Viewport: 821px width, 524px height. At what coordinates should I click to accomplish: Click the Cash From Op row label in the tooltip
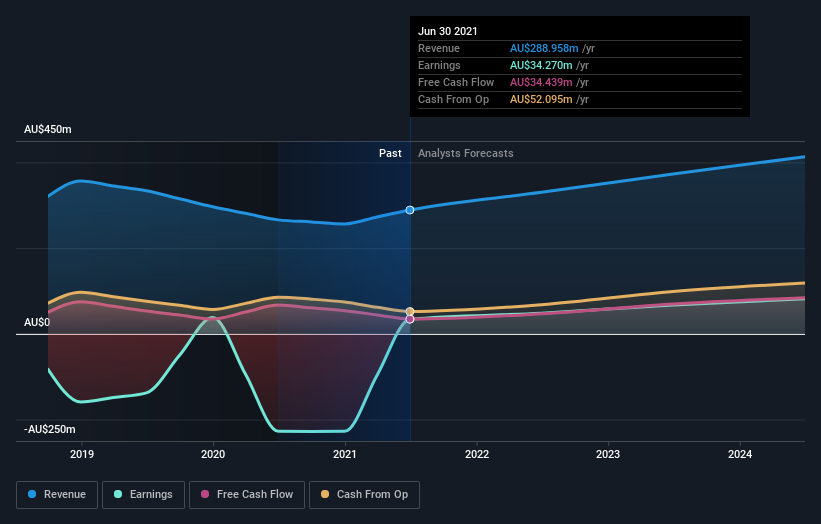tap(453, 99)
